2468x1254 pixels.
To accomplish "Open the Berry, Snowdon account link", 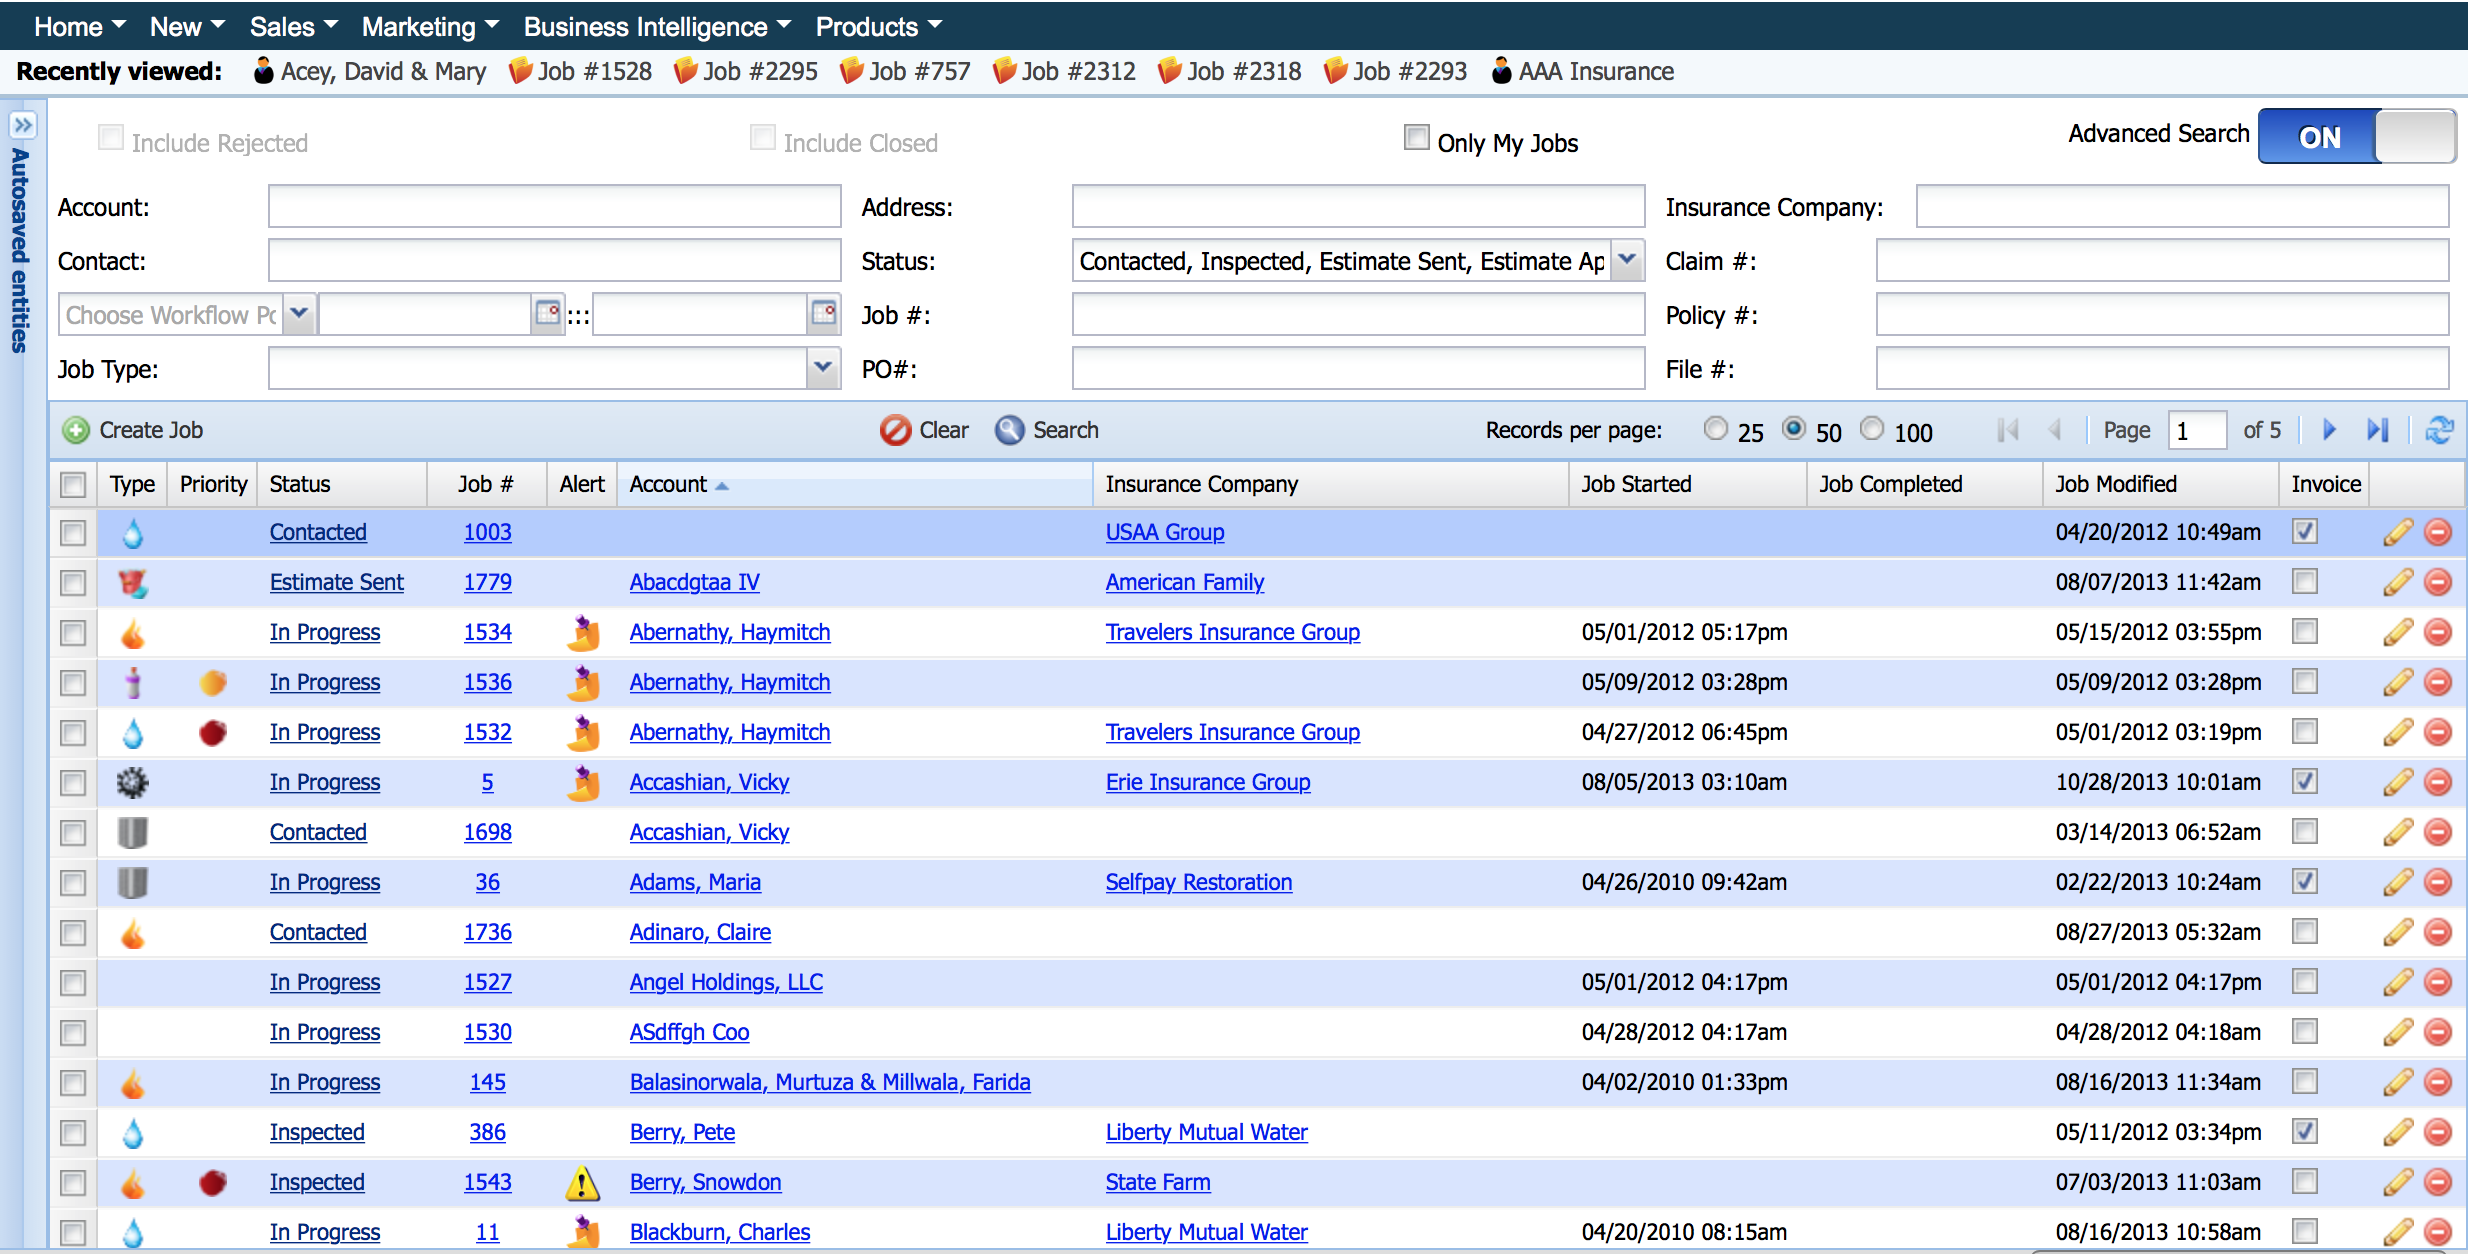I will coord(705,1182).
